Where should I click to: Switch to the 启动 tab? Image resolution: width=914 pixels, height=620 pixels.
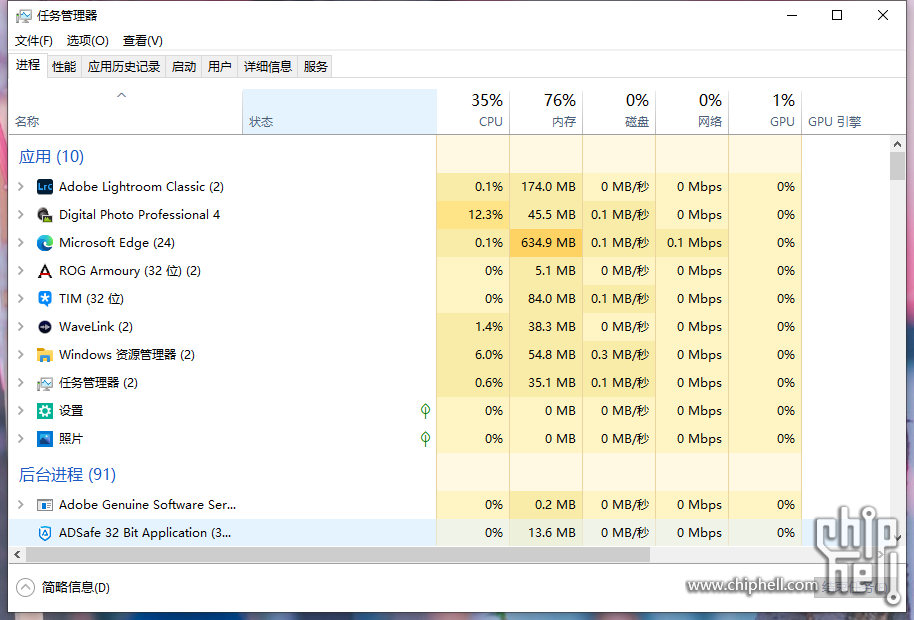pos(184,66)
